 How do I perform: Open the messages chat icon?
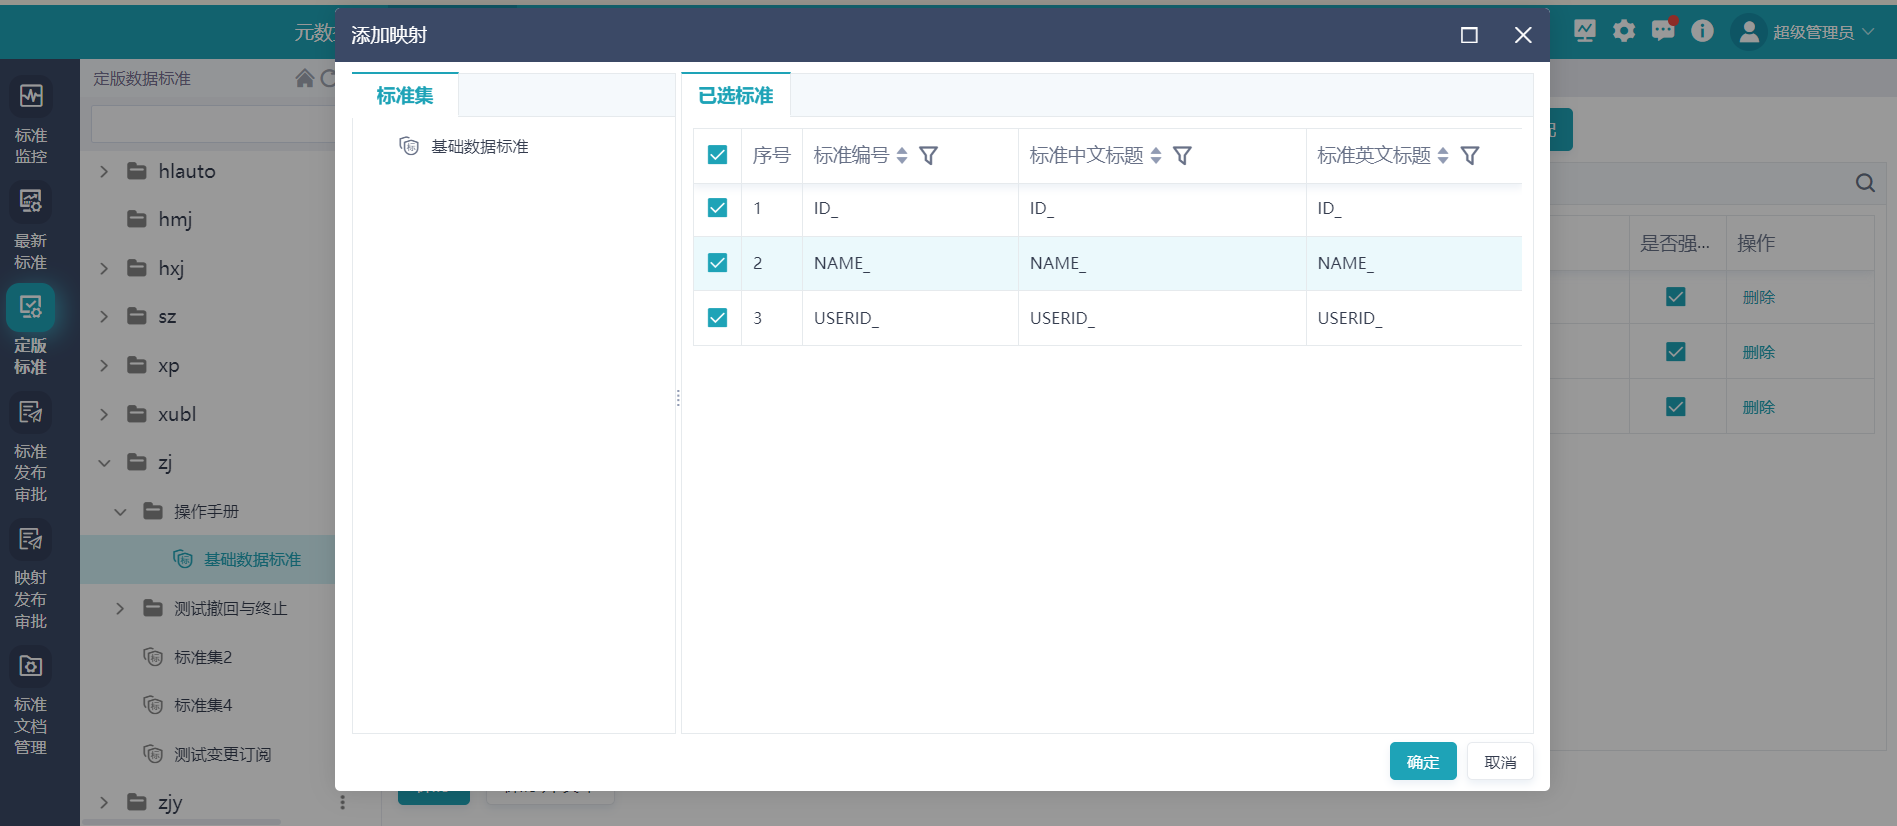tap(1662, 31)
